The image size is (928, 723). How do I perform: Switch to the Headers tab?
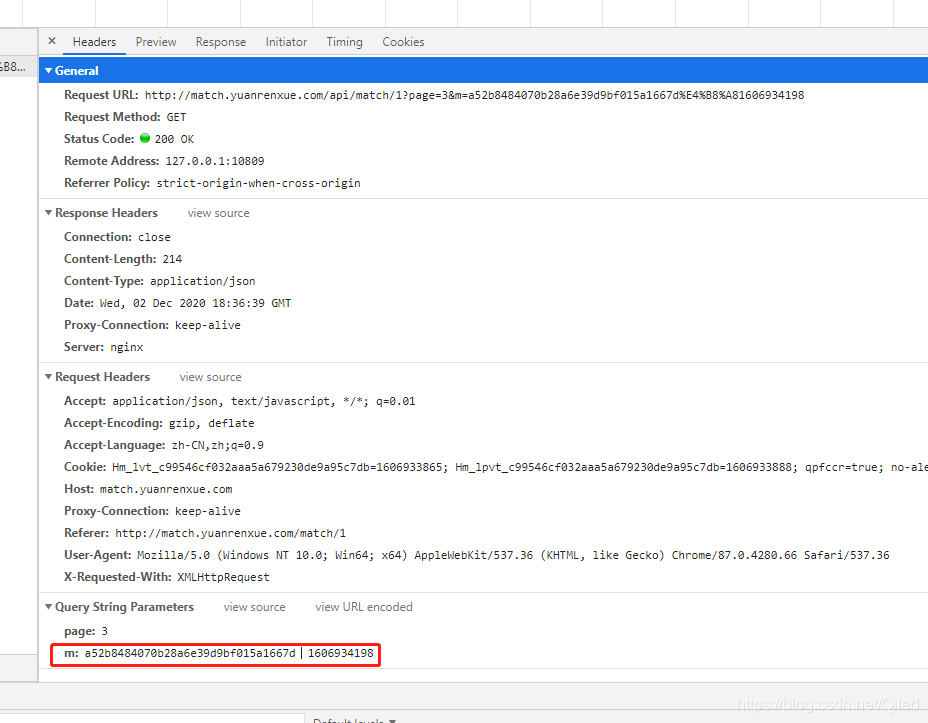[x=94, y=42]
